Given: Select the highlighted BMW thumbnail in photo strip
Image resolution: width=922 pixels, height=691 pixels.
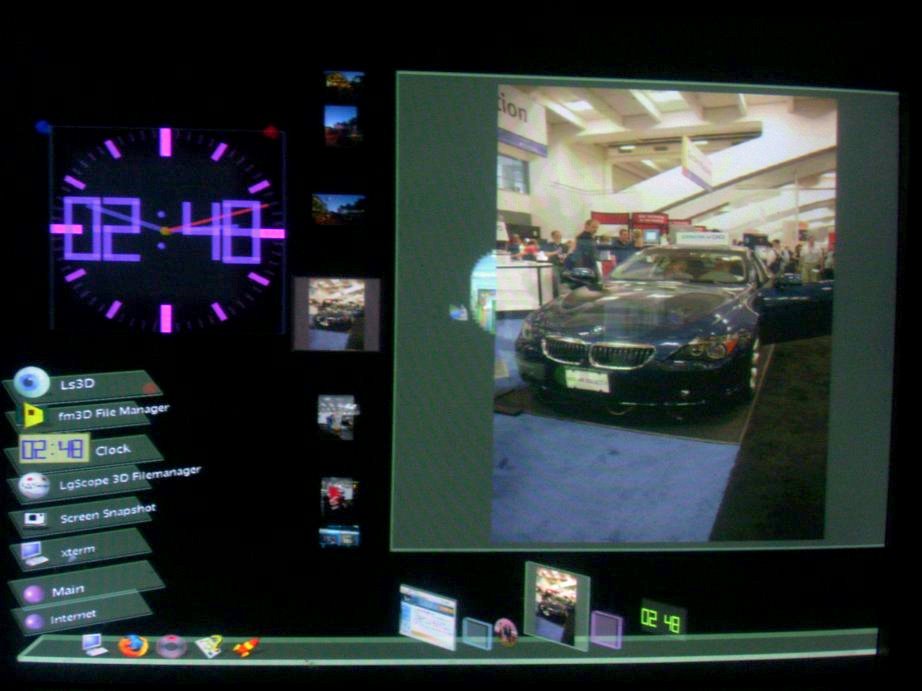Looking at the screenshot, I should [x=336, y=314].
